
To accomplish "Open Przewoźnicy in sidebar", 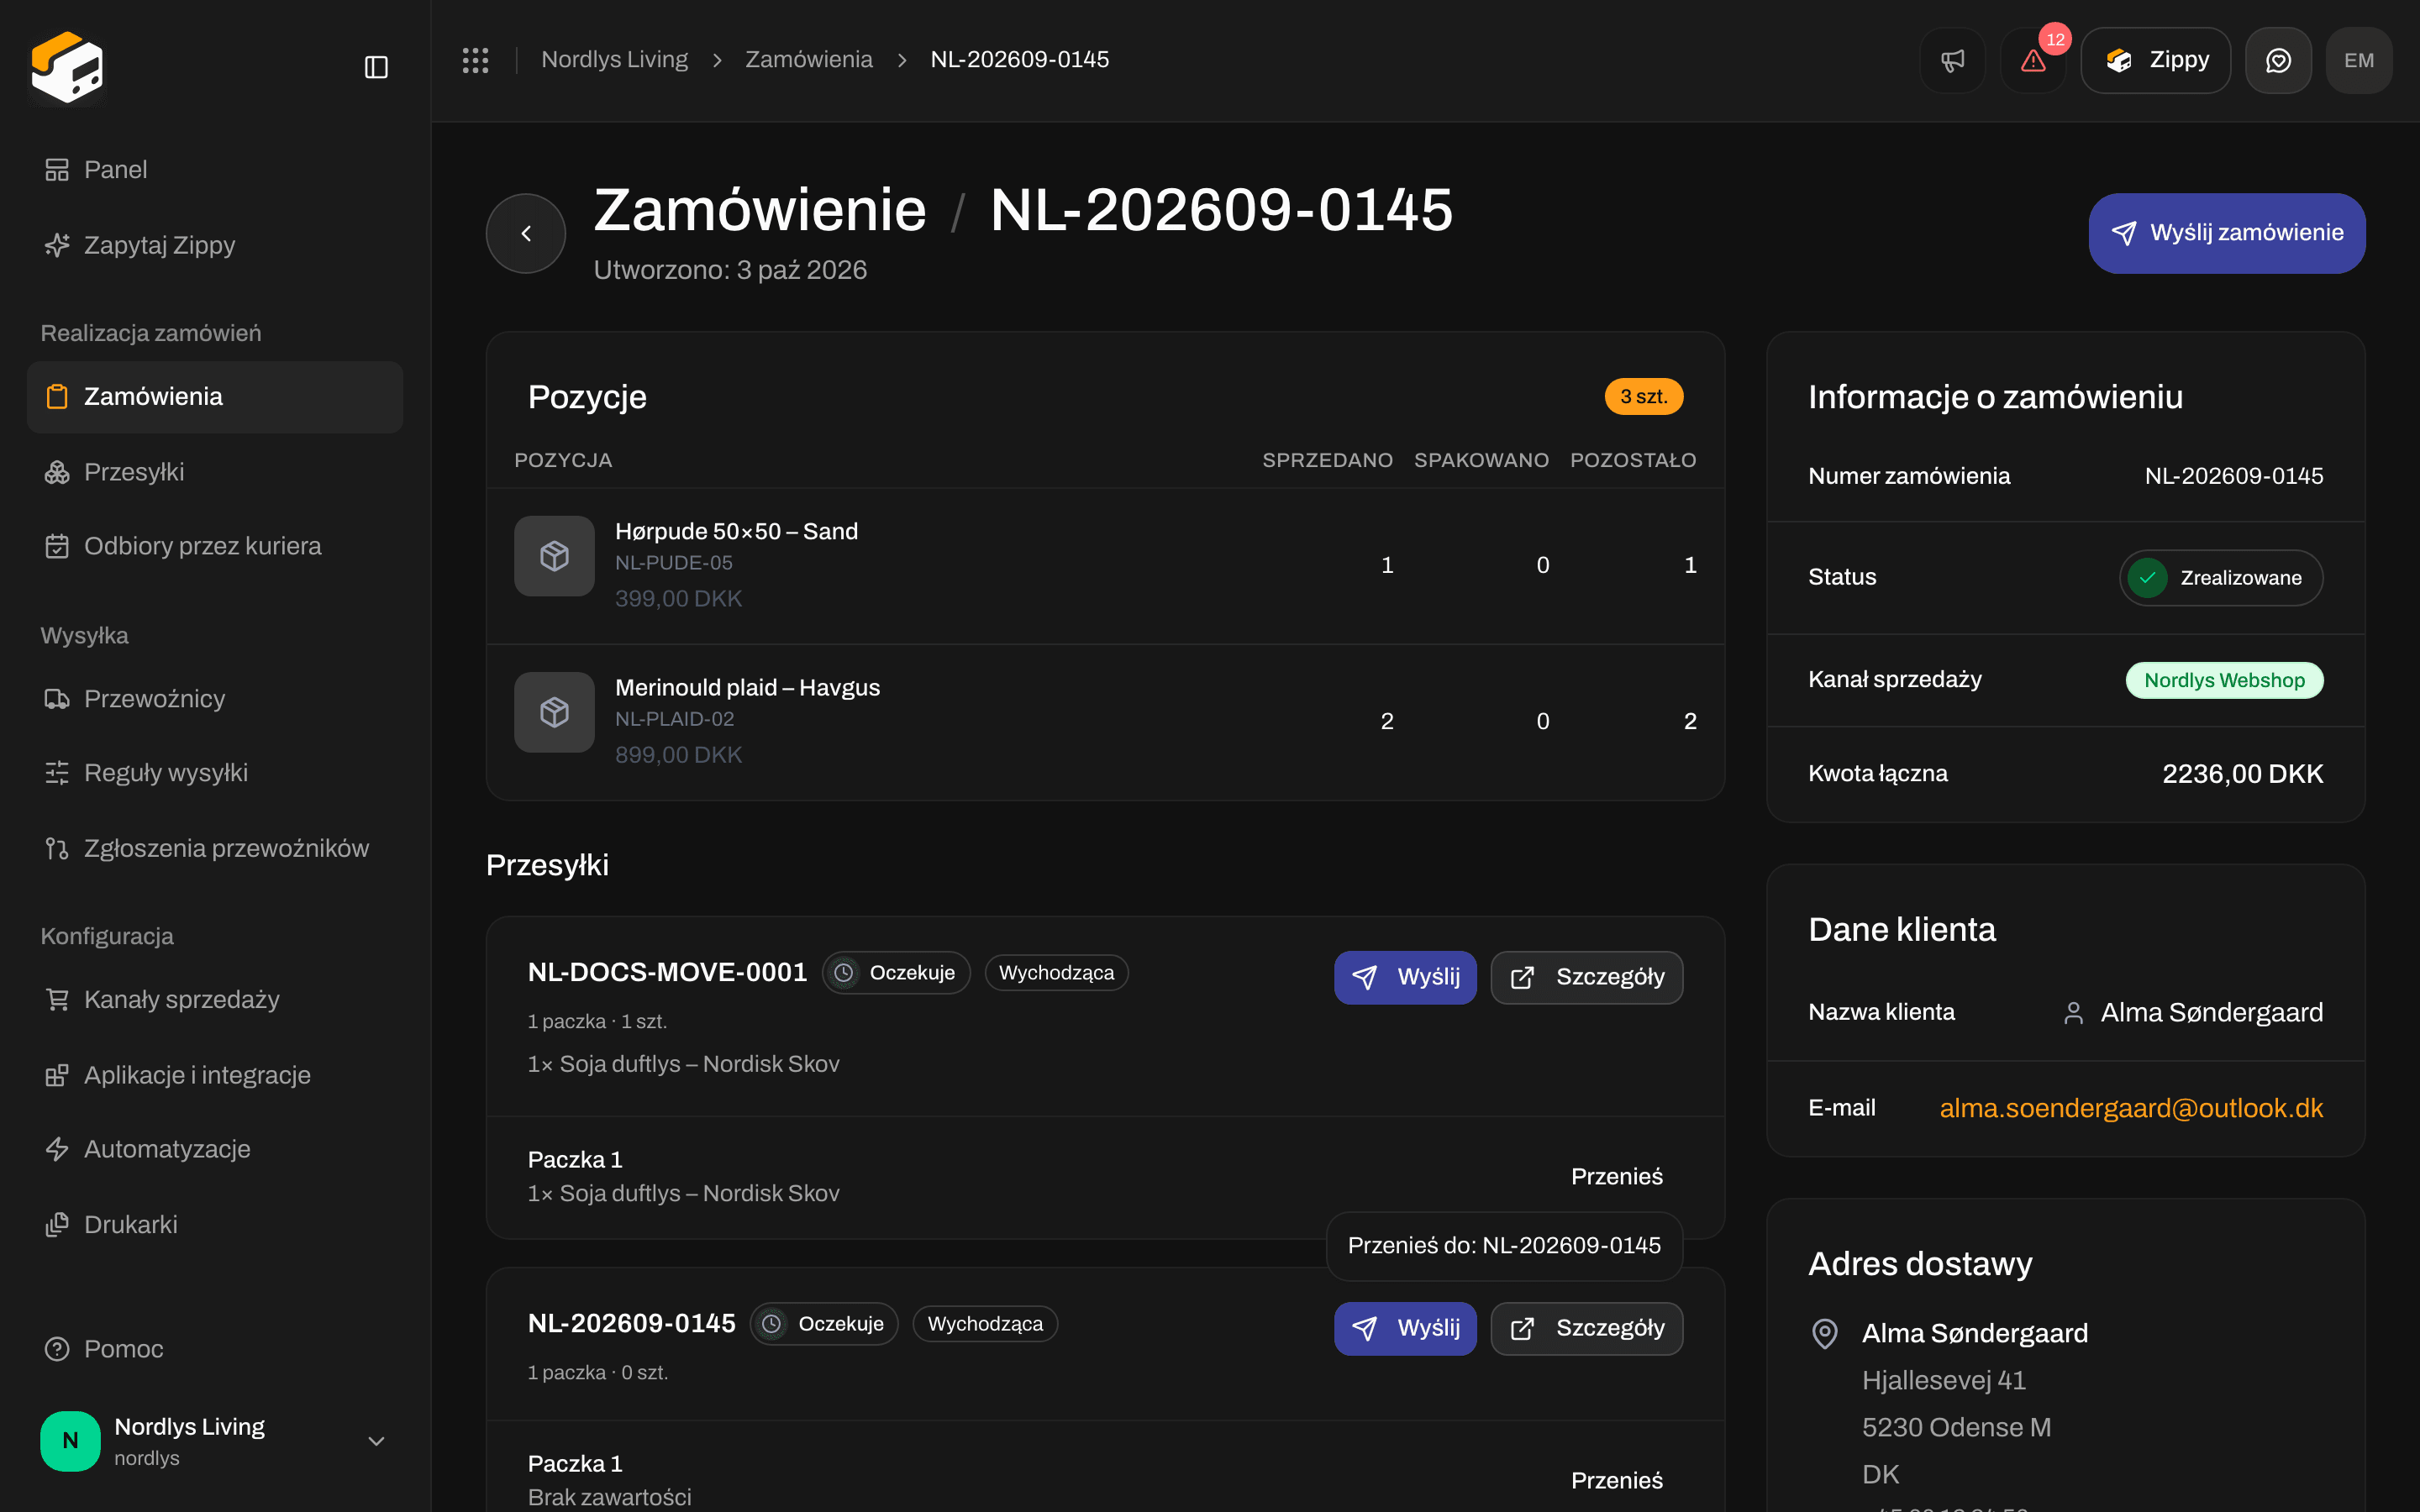I will click(215, 699).
